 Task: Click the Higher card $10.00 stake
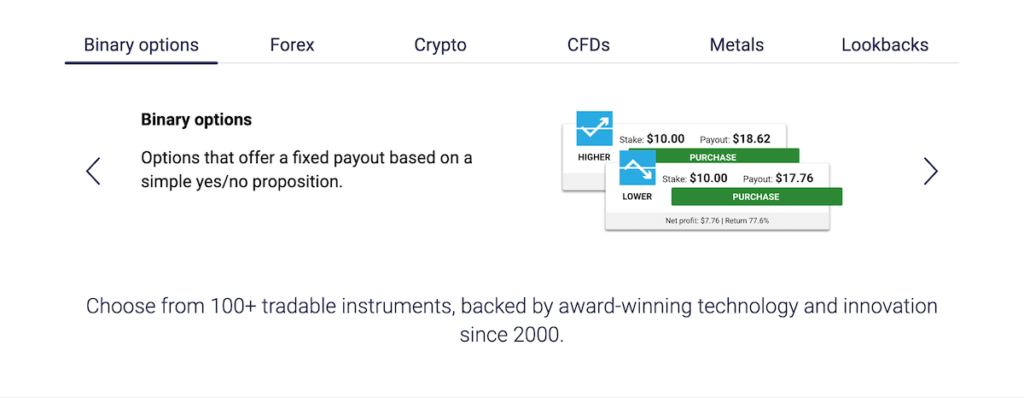(665, 139)
